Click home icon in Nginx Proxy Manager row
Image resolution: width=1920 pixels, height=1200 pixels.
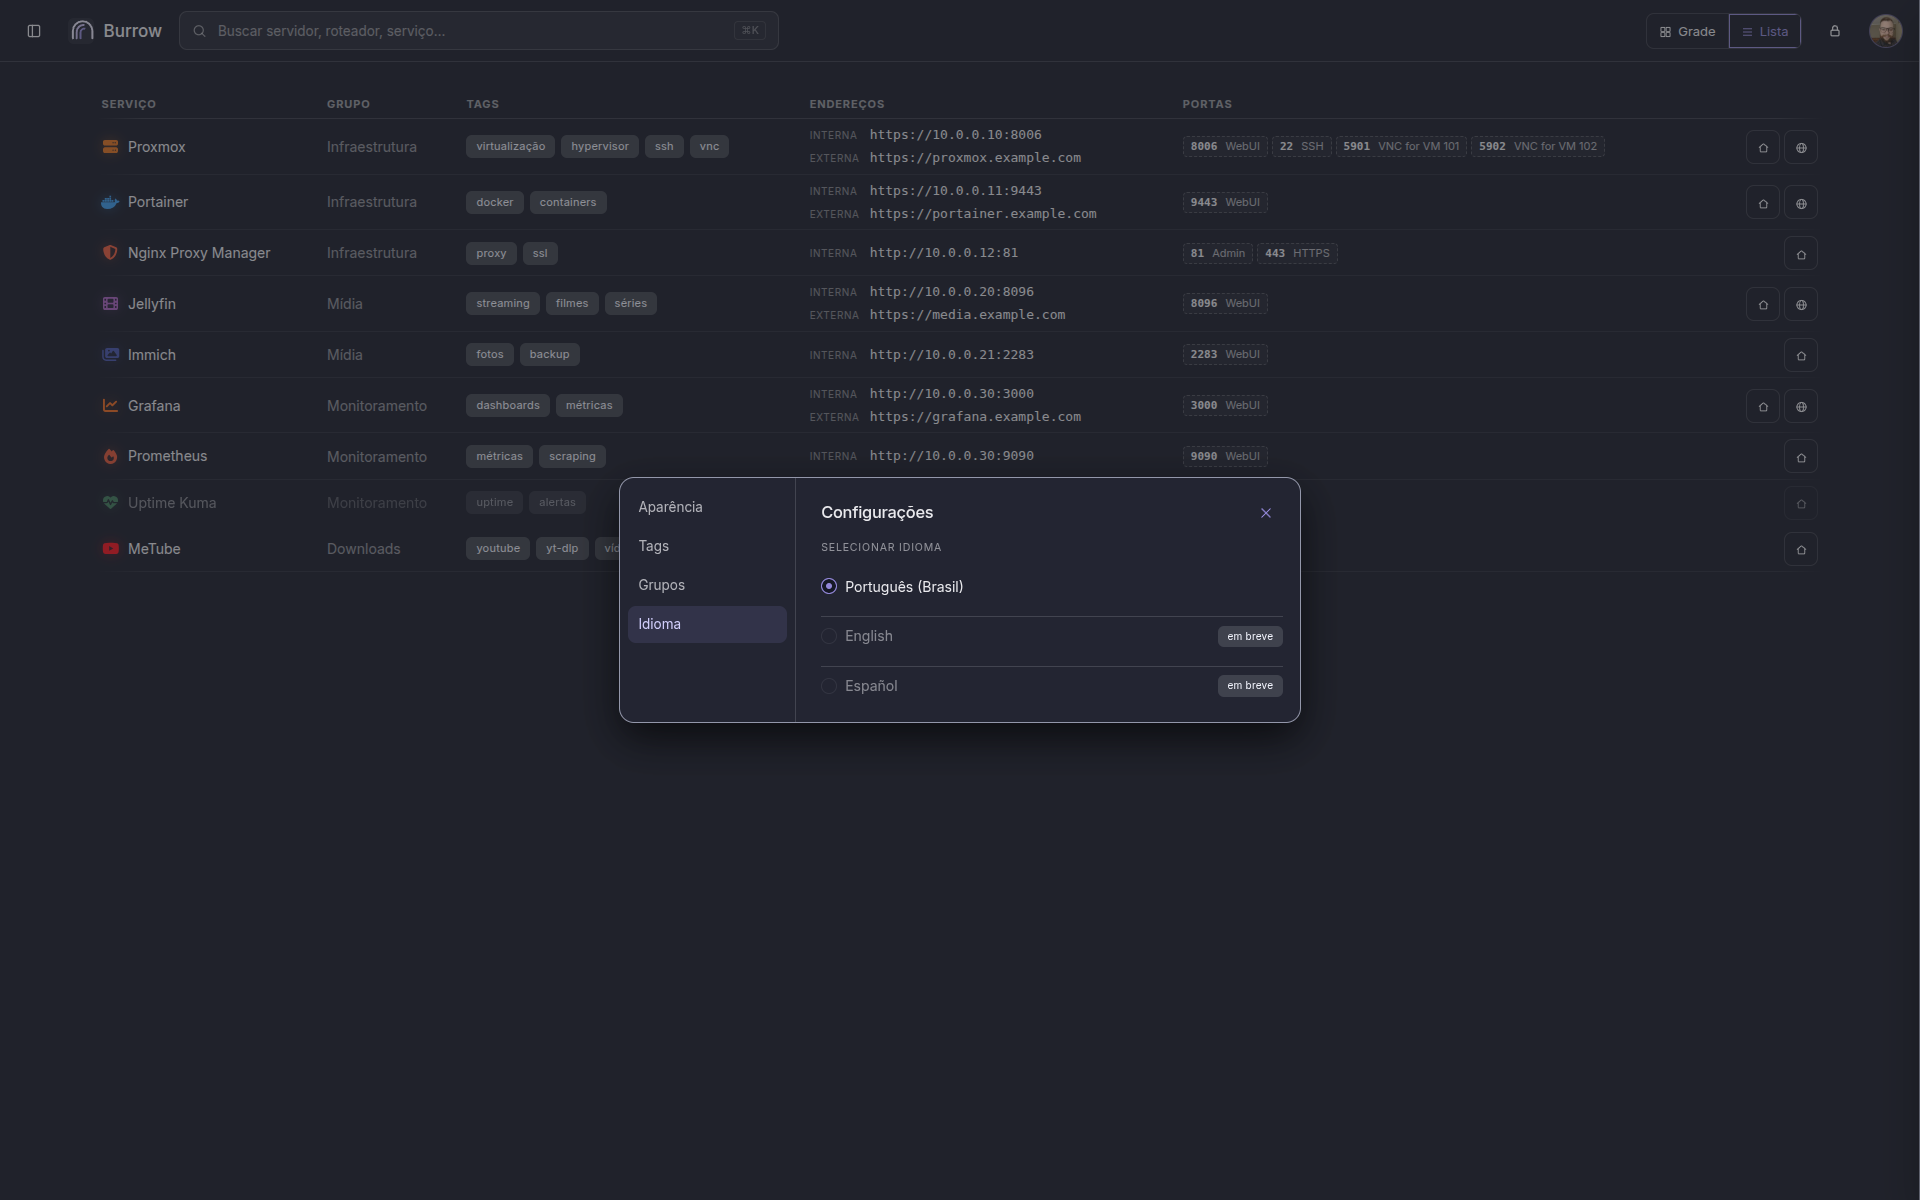[x=1801, y=254]
